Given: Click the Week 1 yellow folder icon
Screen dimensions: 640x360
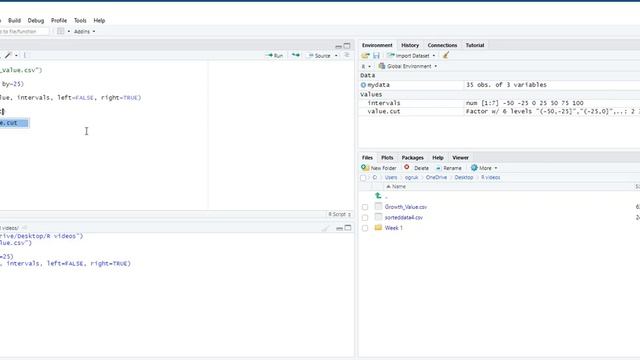Looking at the screenshot, I should tap(378, 228).
